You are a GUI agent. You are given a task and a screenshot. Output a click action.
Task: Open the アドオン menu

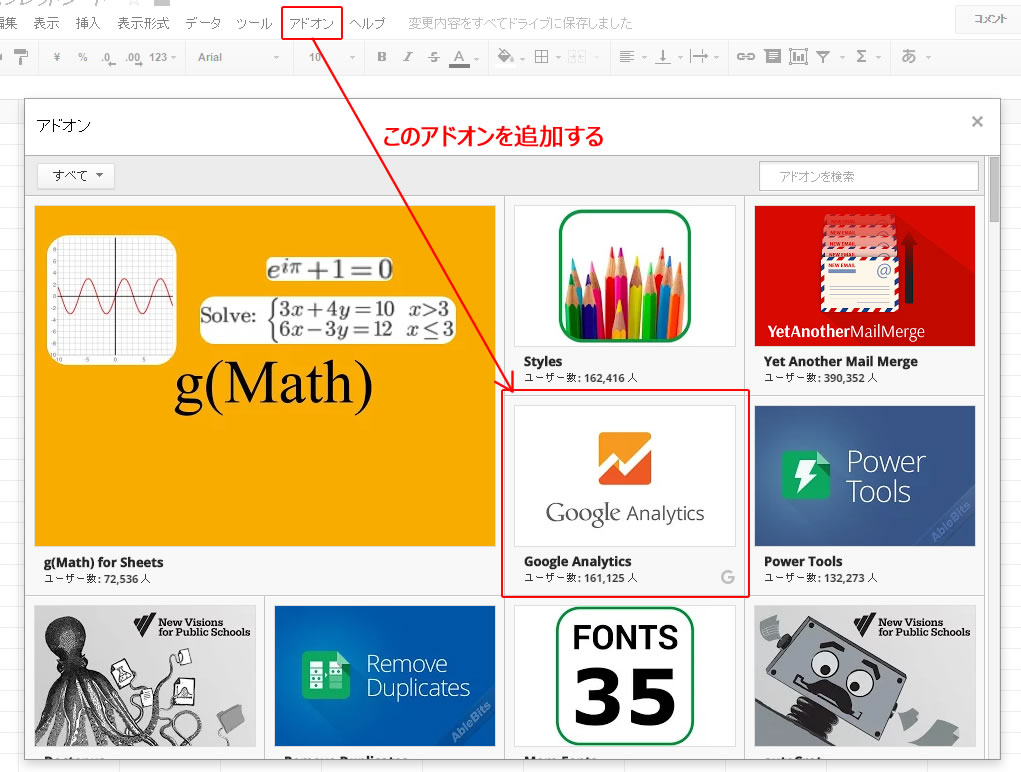click(312, 23)
